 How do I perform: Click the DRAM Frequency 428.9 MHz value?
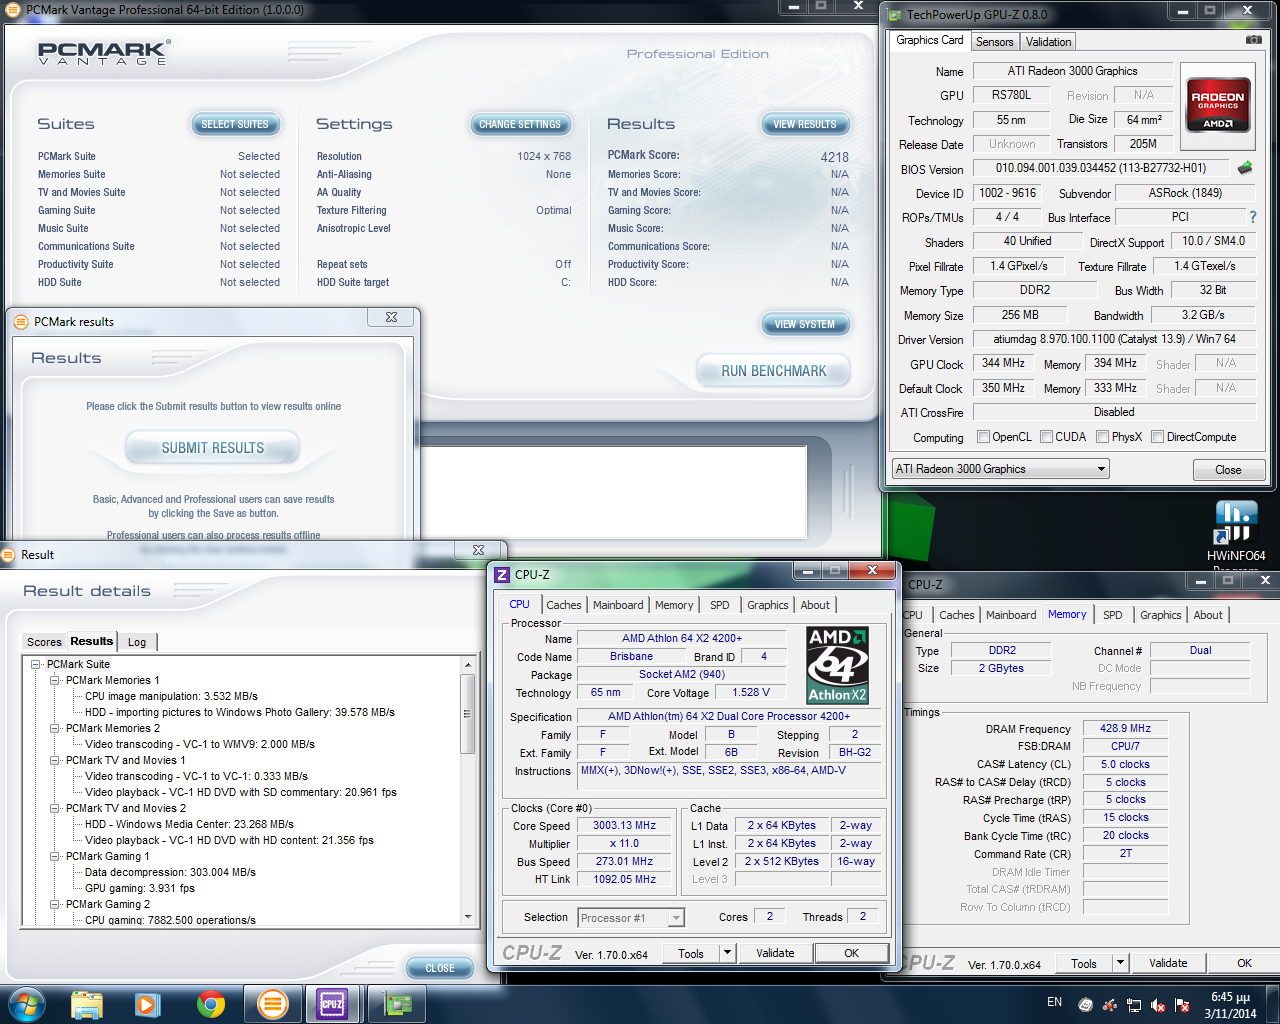point(1125,729)
